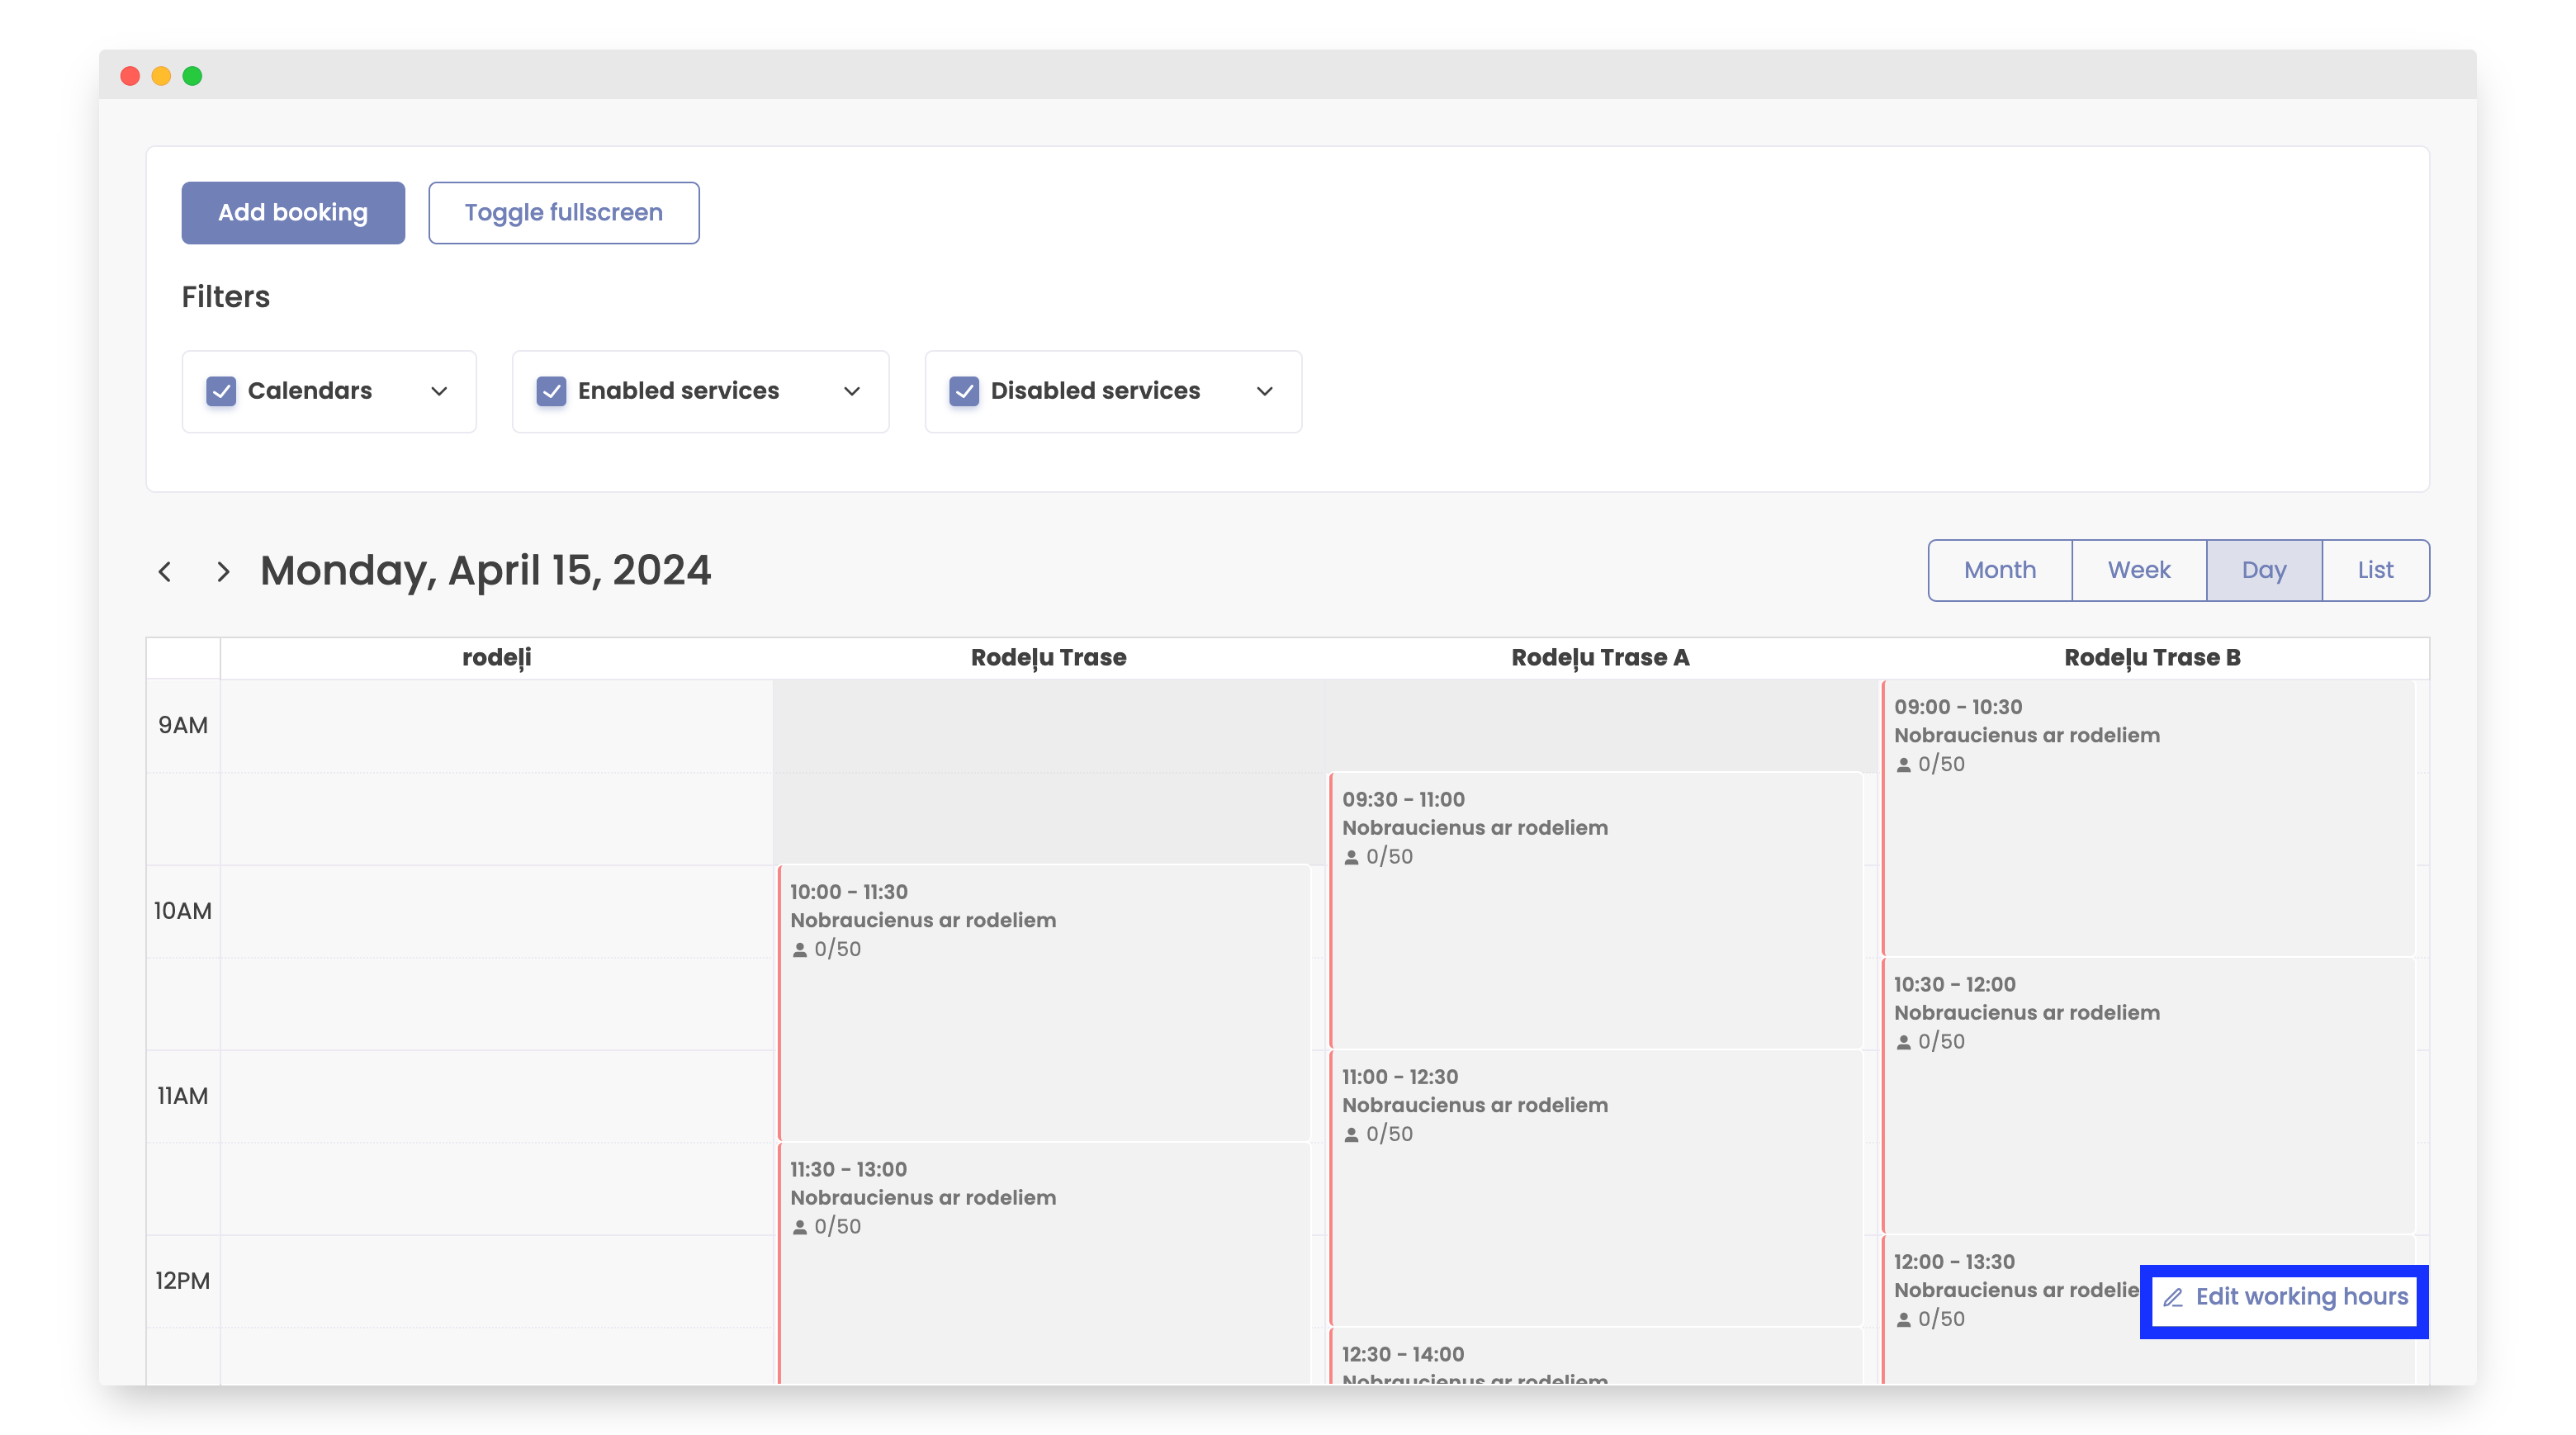This screenshot has height=1435, width=2576.
Task: Expand the Enabled services dropdown chevron
Action: pyautogui.click(x=852, y=391)
